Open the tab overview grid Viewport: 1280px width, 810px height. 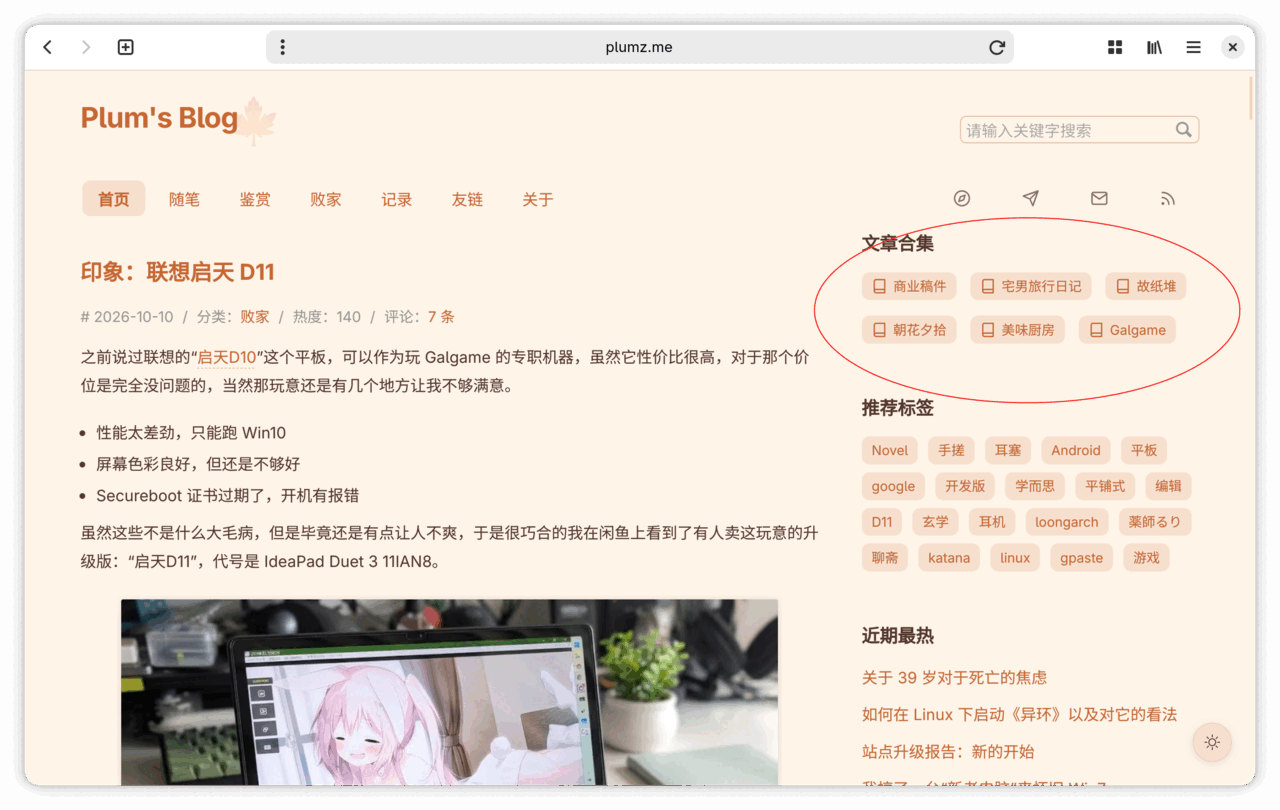(x=1115, y=47)
